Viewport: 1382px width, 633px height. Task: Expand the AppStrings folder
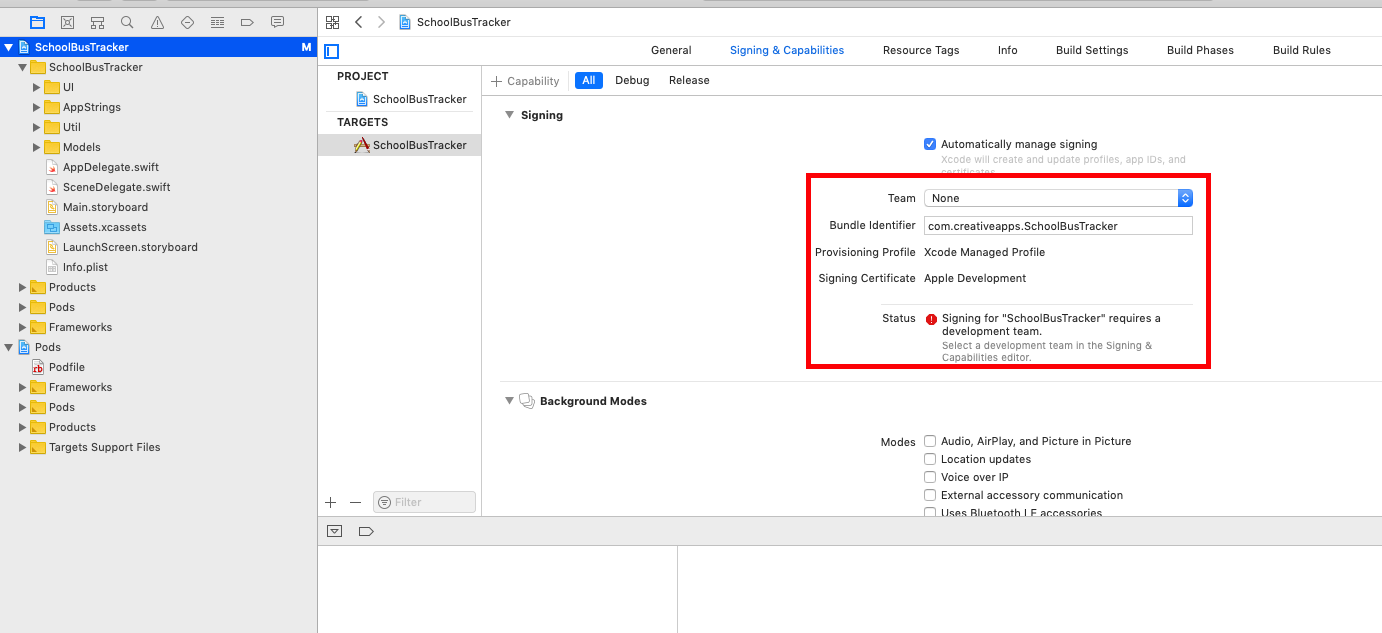point(37,107)
